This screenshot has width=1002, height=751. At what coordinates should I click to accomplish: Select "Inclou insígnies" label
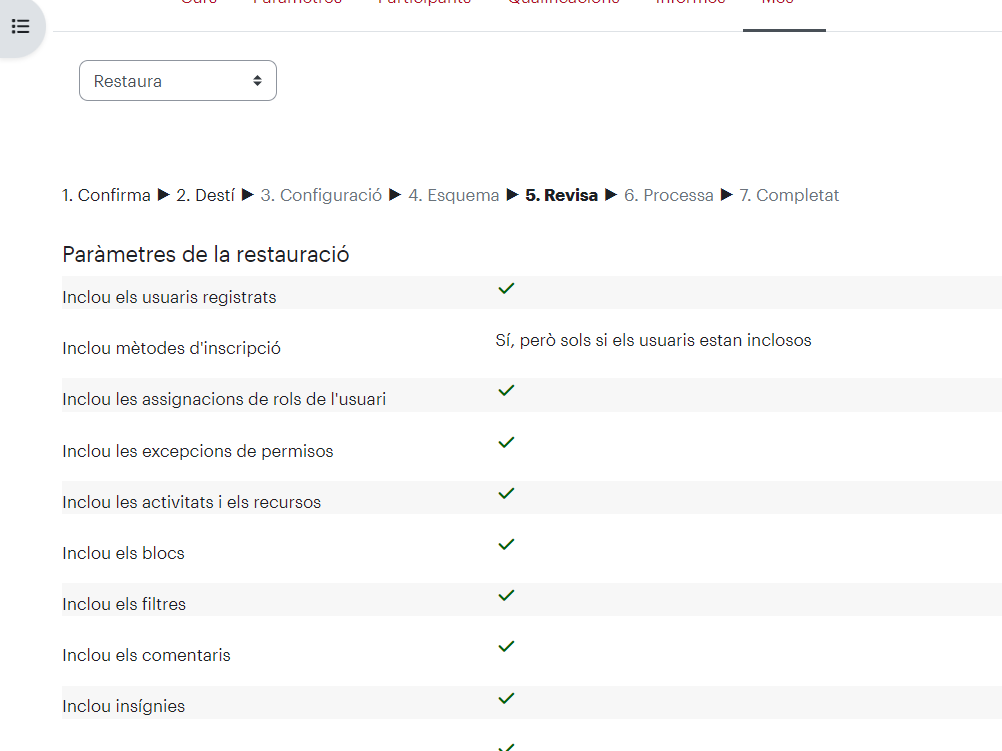pos(123,706)
